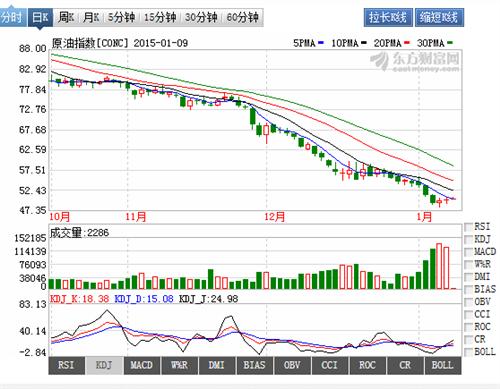Open the 月K monthly chart tab
This screenshot has height=389, width=500.
[x=91, y=17]
